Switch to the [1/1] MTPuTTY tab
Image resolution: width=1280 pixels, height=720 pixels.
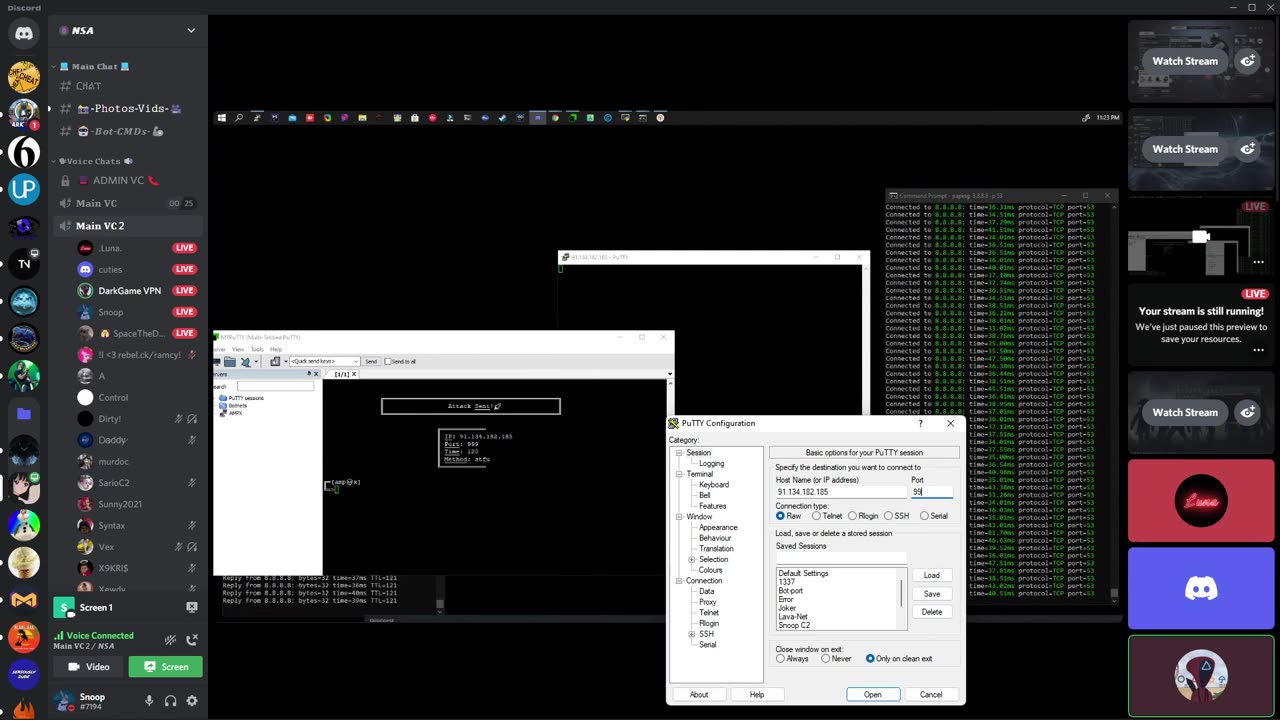341,374
